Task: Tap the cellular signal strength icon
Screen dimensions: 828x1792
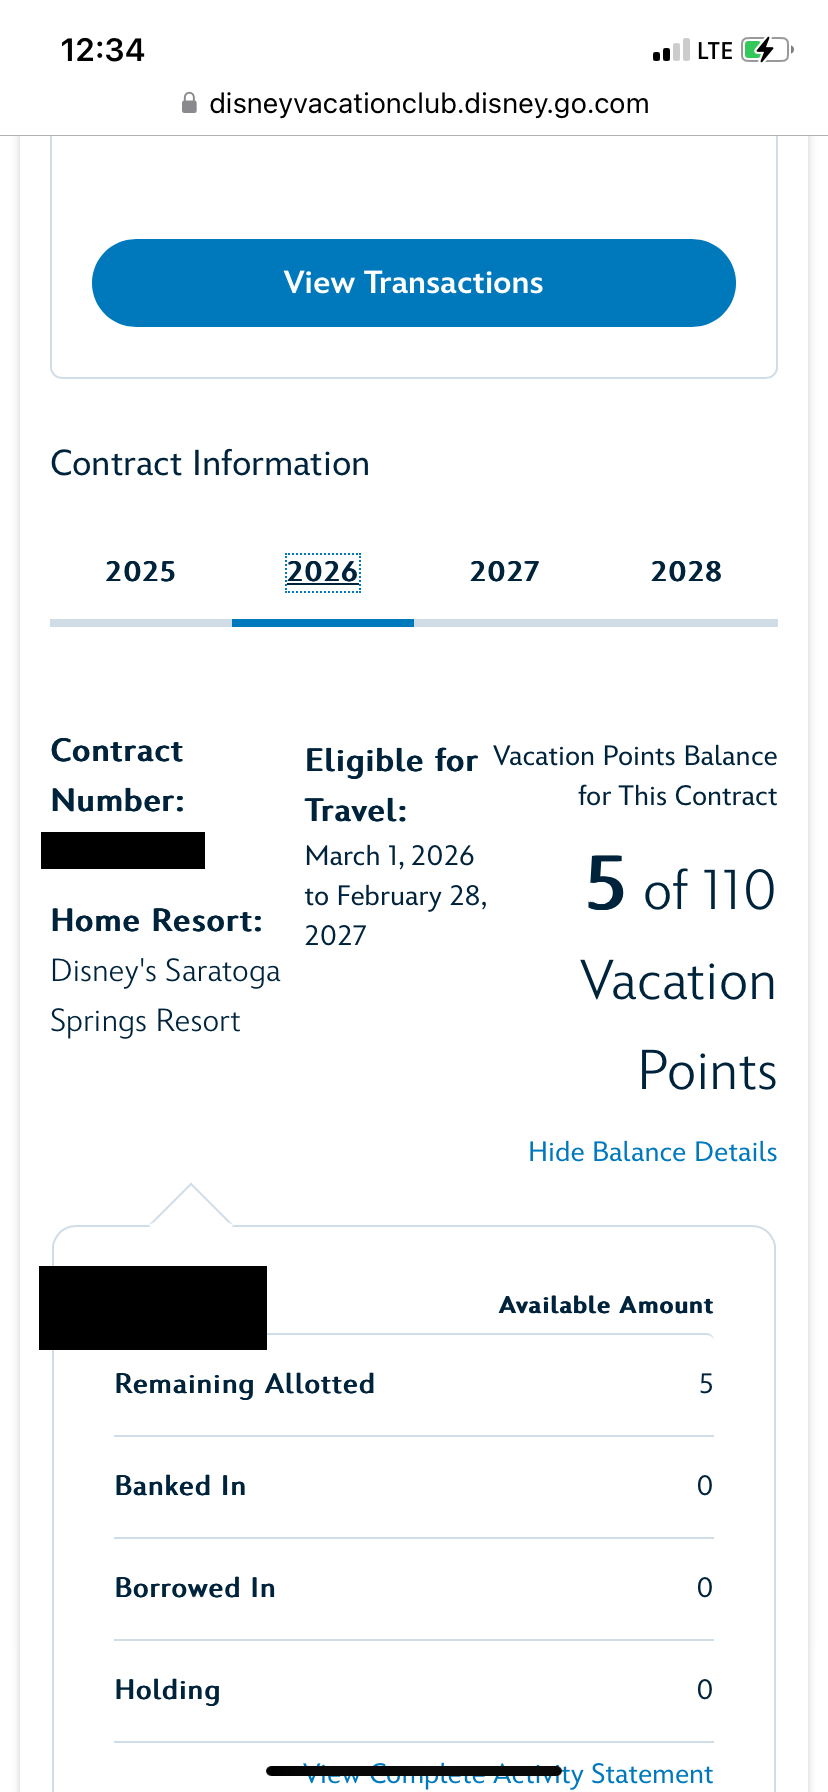Action: 670,51
